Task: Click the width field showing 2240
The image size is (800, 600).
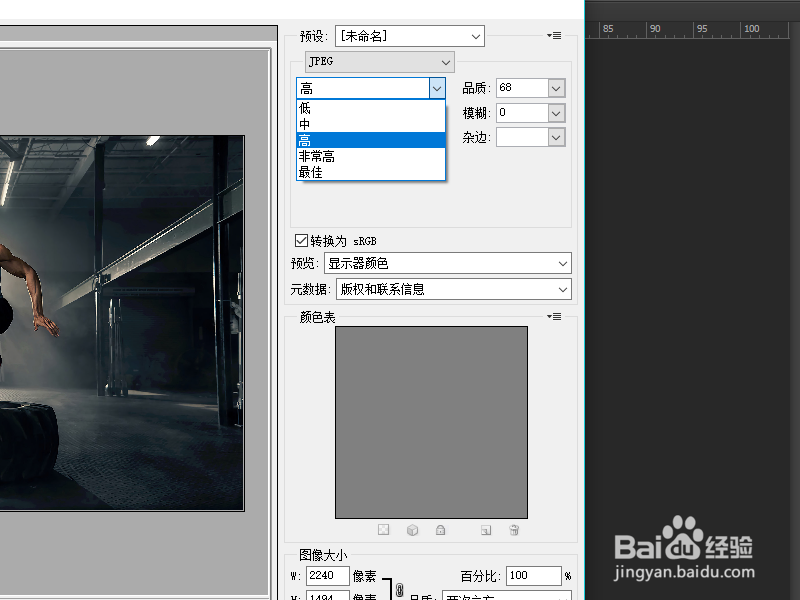Action: [x=328, y=576]
